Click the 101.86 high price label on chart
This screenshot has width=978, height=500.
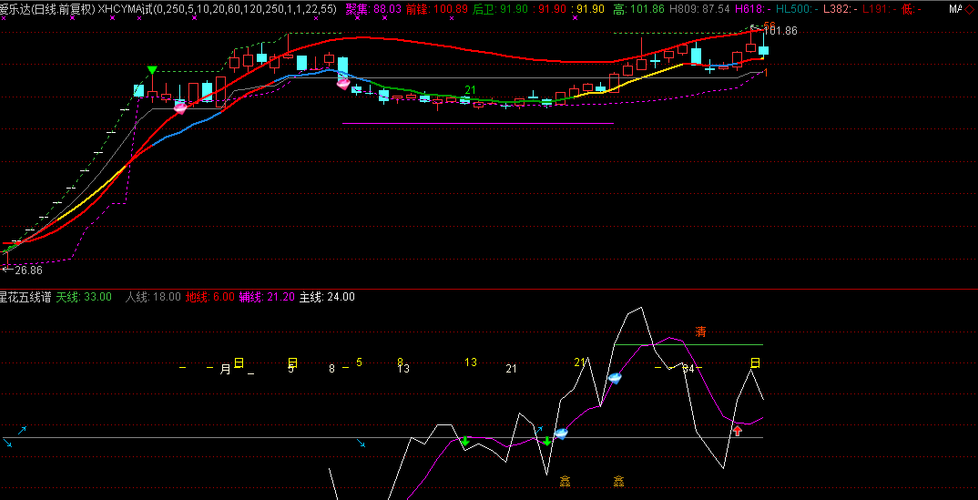point(780,30)
